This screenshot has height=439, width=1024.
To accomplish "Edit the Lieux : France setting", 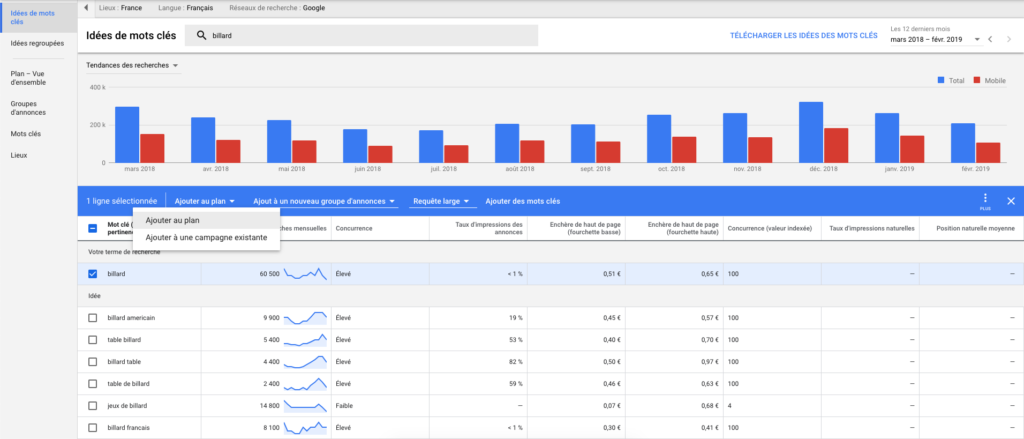I will point(122,8).
